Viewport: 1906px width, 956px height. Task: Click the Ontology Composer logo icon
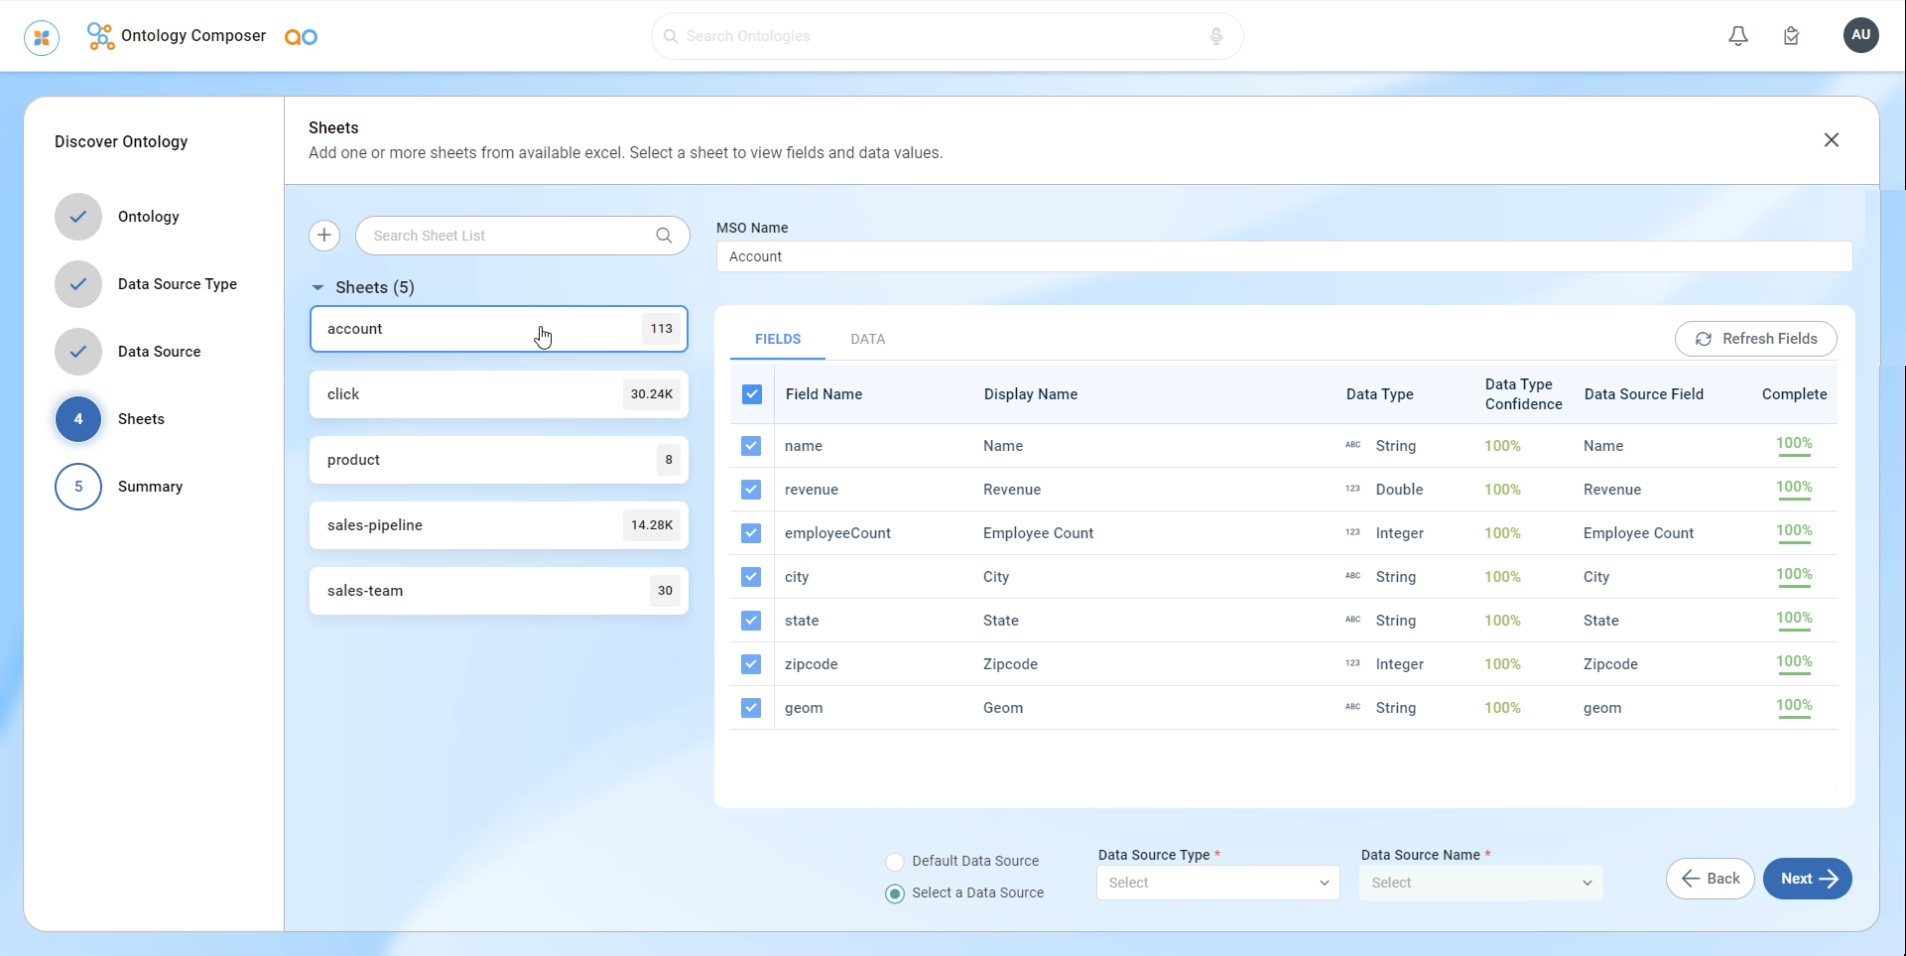(100, 36)
